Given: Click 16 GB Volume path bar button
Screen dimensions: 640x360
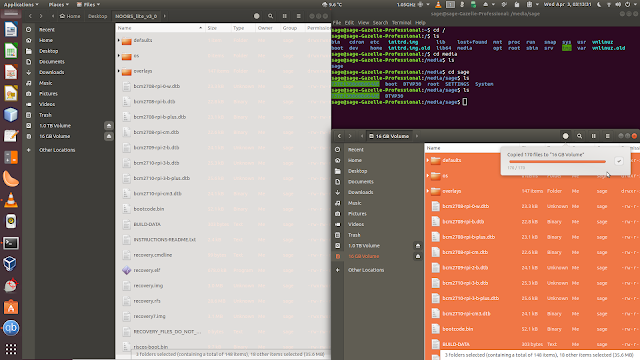Looking at the screenshot, I should [389, 136].
